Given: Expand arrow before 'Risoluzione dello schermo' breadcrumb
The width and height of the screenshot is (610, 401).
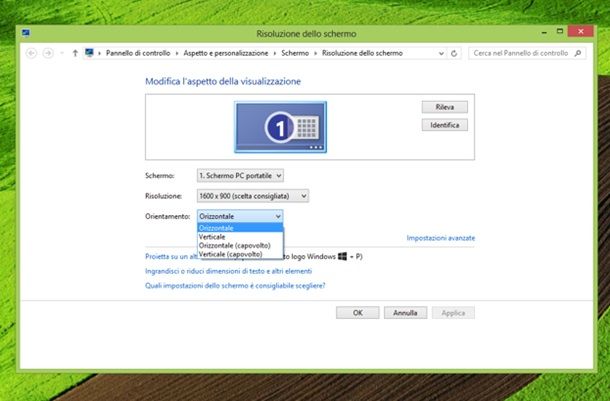Looking at the screenshot, I should click(315, 53).
